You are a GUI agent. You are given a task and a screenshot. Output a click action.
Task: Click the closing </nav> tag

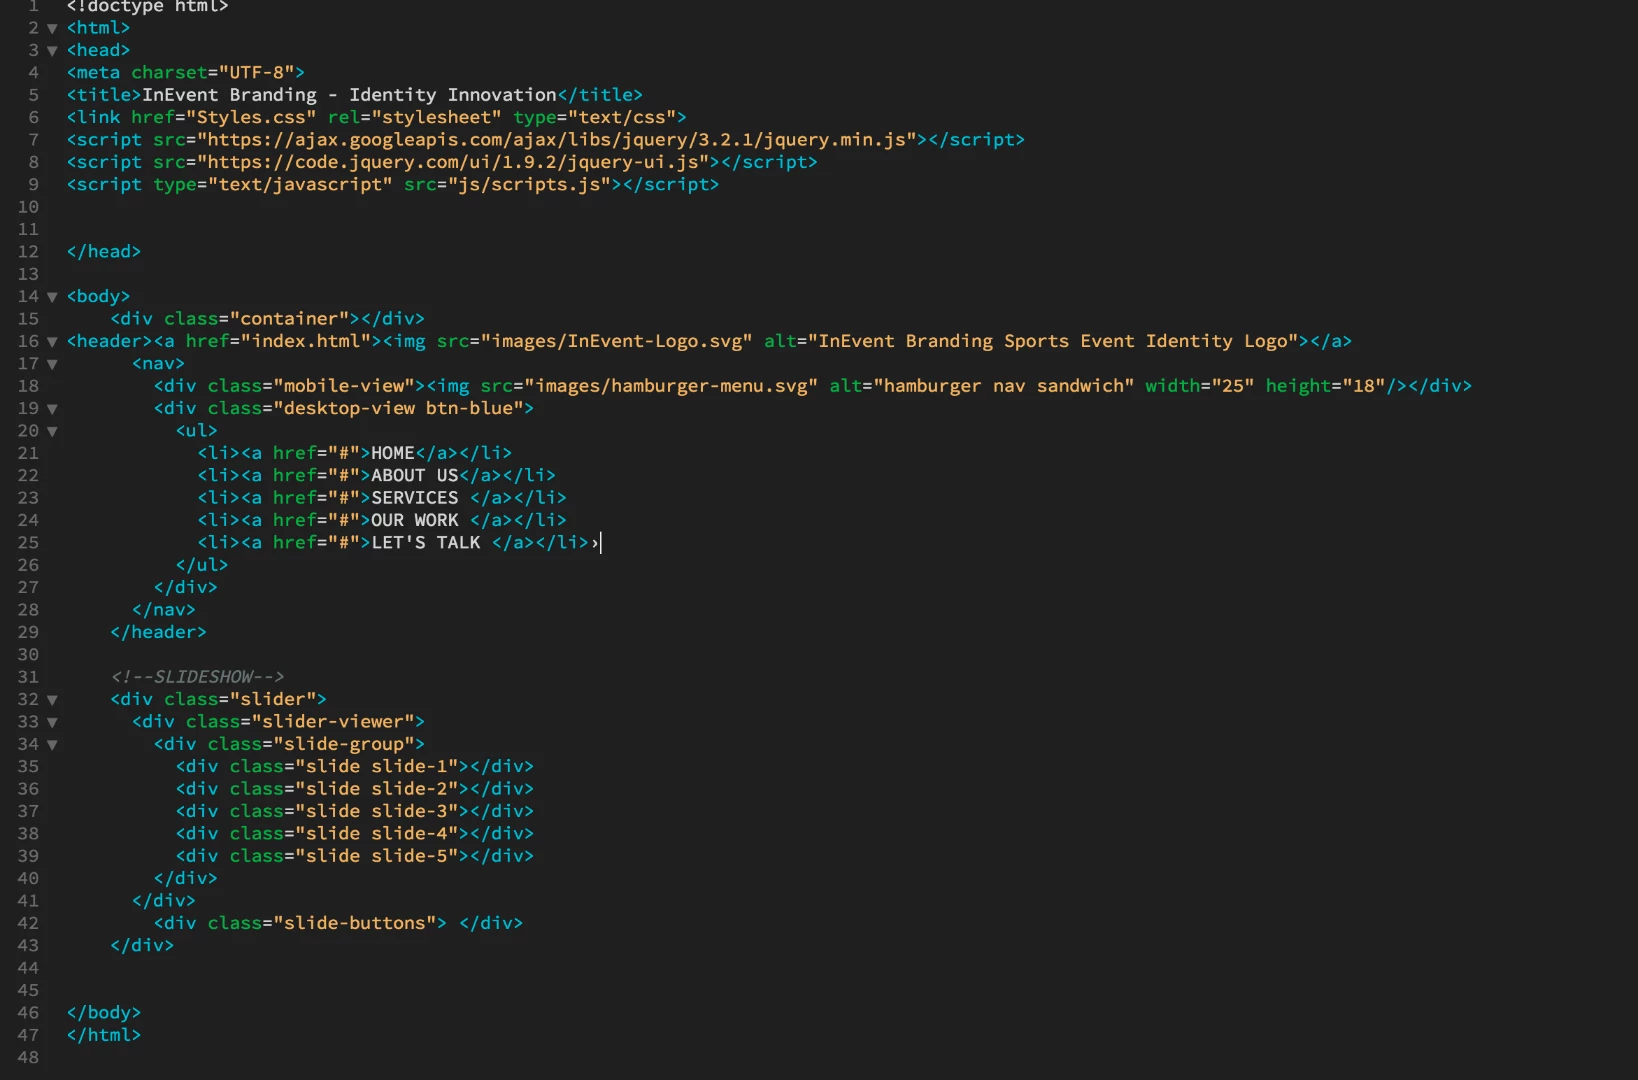pyautogui.click(x=164, y=610)
